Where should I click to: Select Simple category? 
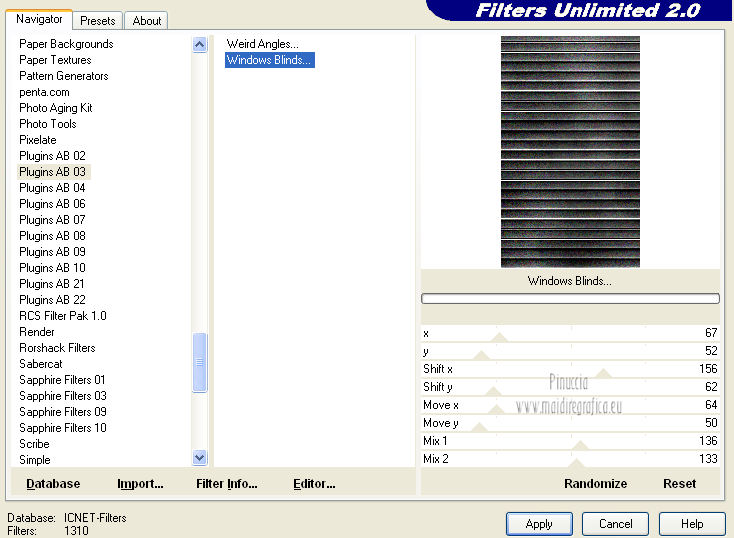35,460
